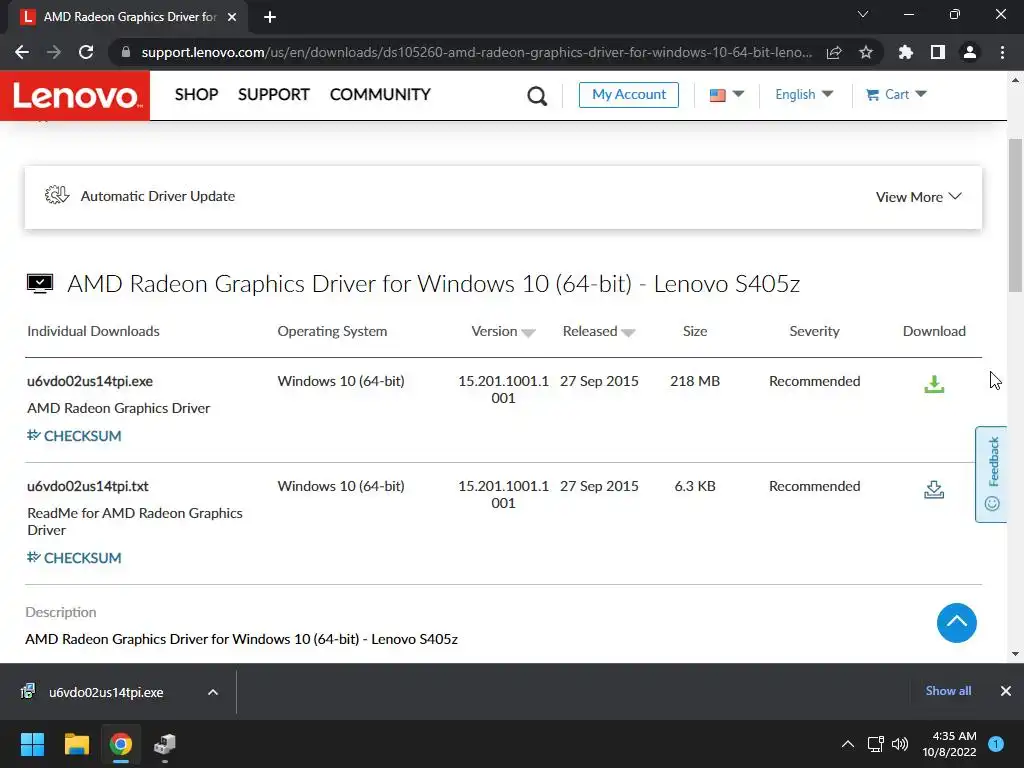Click the 218 MB size value
The image size is (1024, 768).
(x=694, y=381)
